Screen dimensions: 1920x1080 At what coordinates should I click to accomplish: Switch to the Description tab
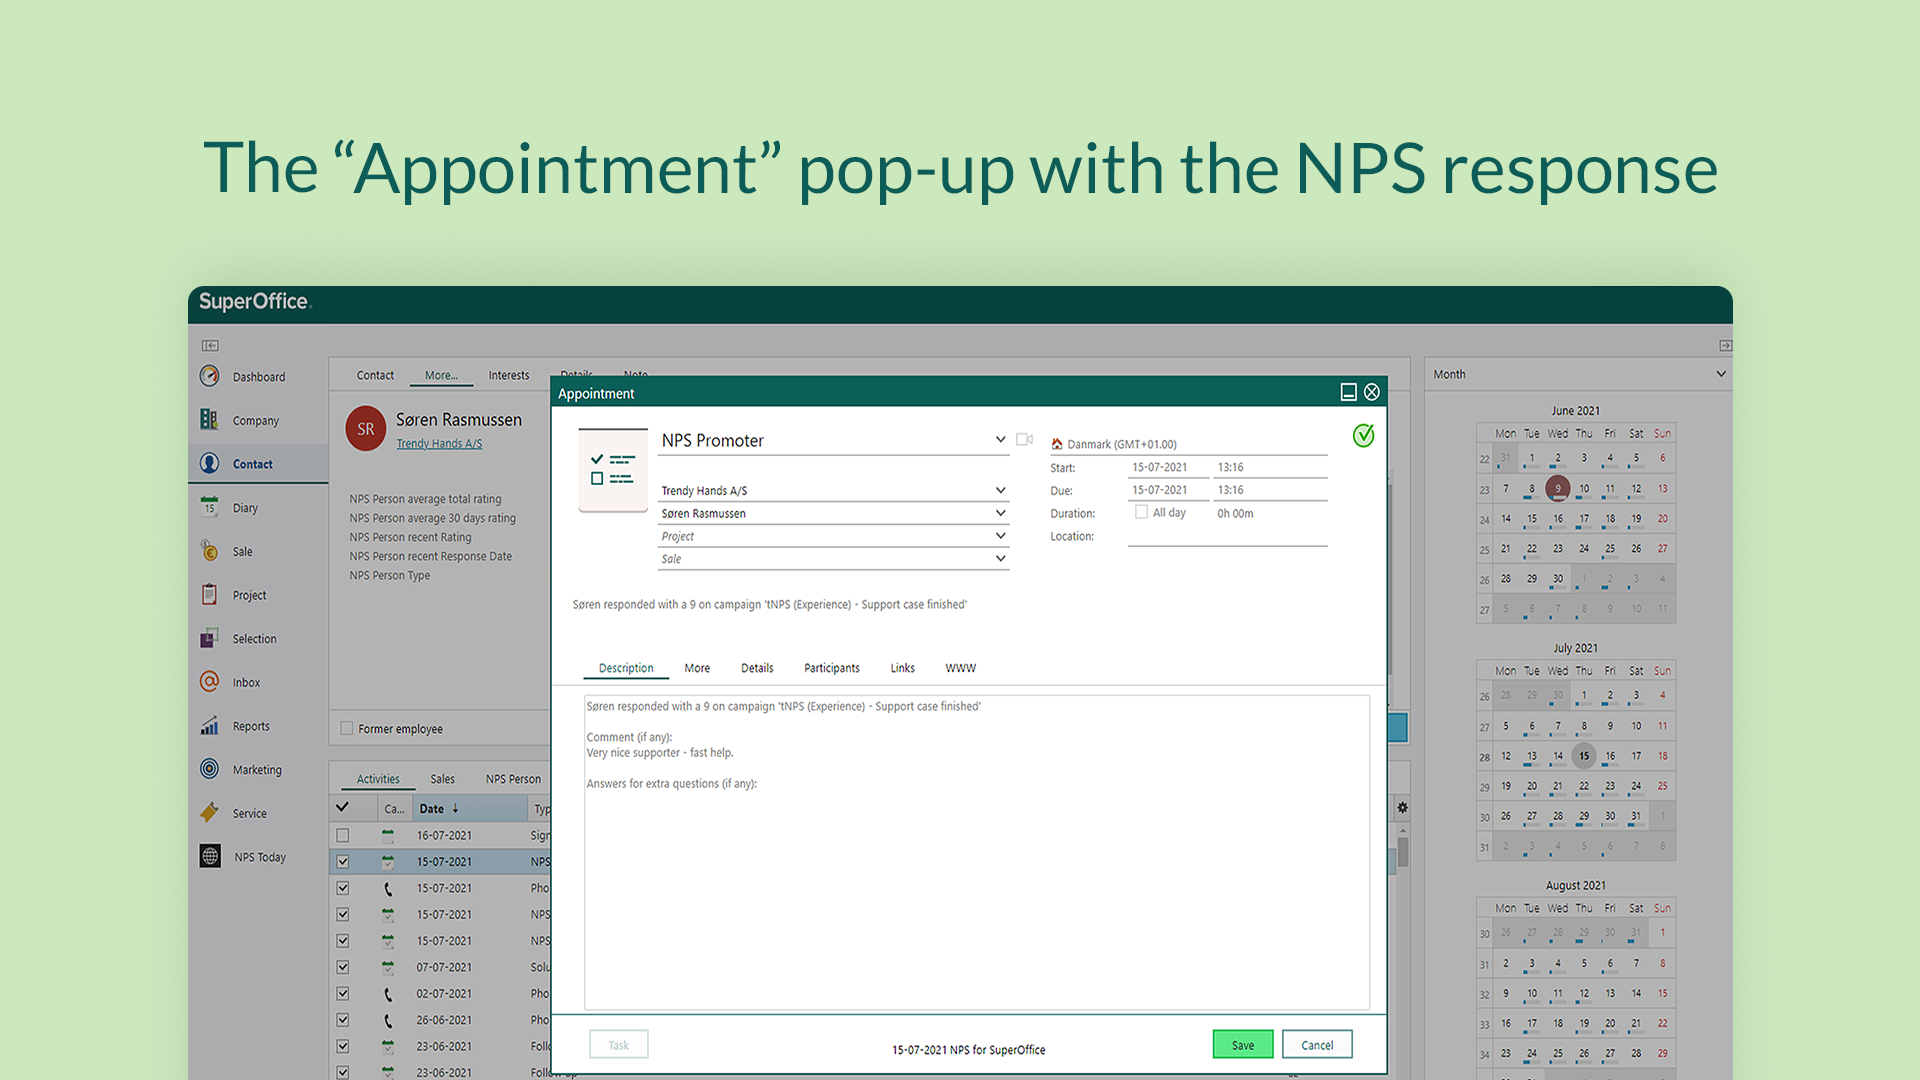coord(626,668)
